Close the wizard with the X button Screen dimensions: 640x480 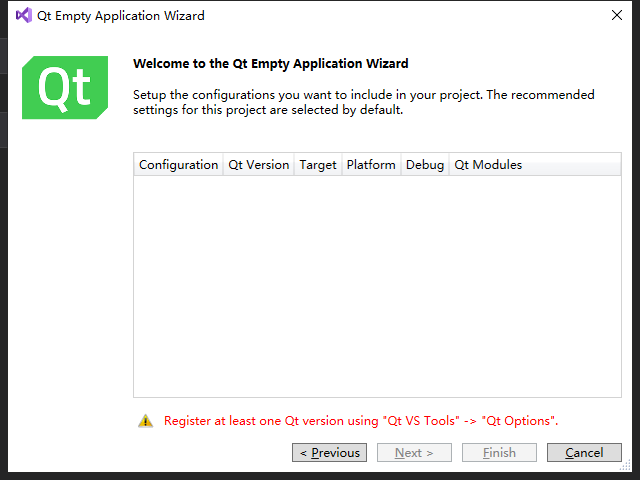617,15
